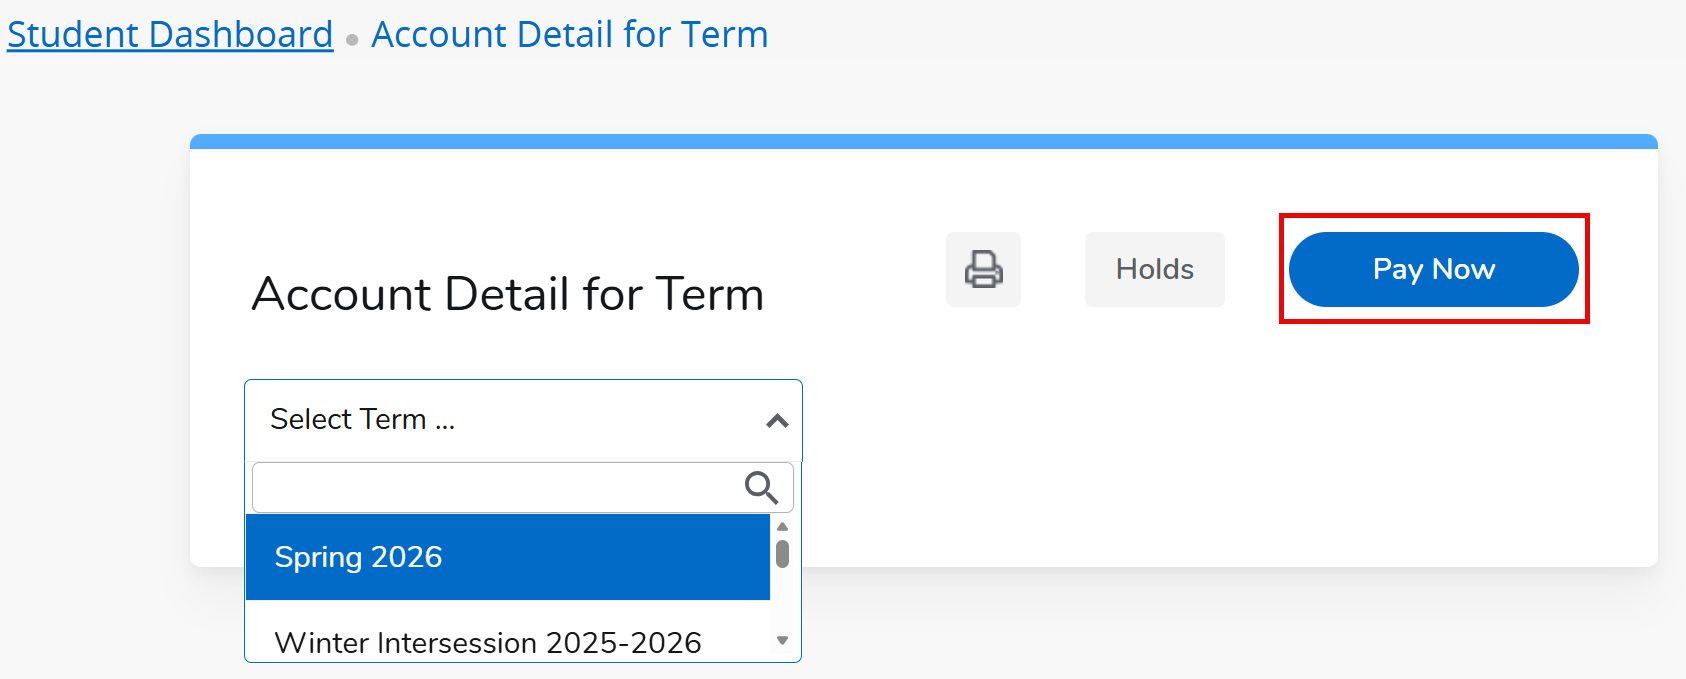Choose Winter Intersession 2025-2026 term
The height and width of the screenshot is (679, 1686).
coord(488,642)
